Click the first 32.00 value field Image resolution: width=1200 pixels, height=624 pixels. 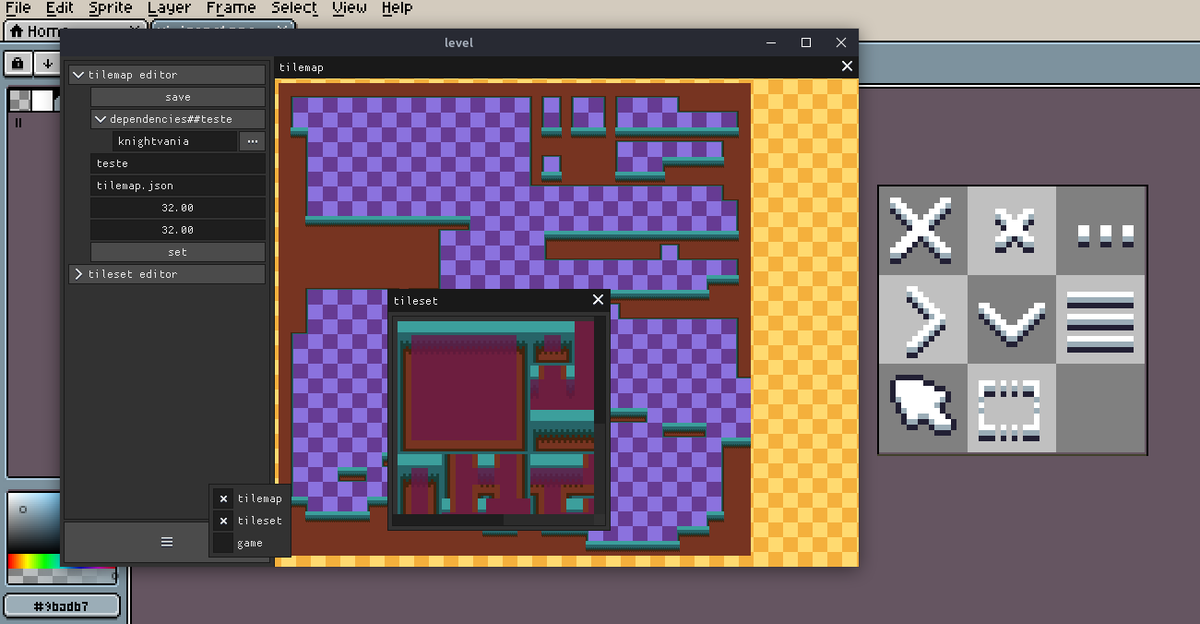coord(178,208)
